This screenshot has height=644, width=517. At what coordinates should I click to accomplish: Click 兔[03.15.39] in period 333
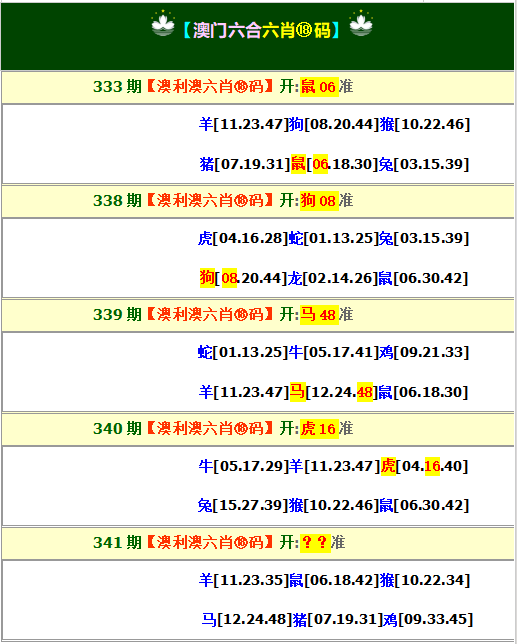click(423, 164)
